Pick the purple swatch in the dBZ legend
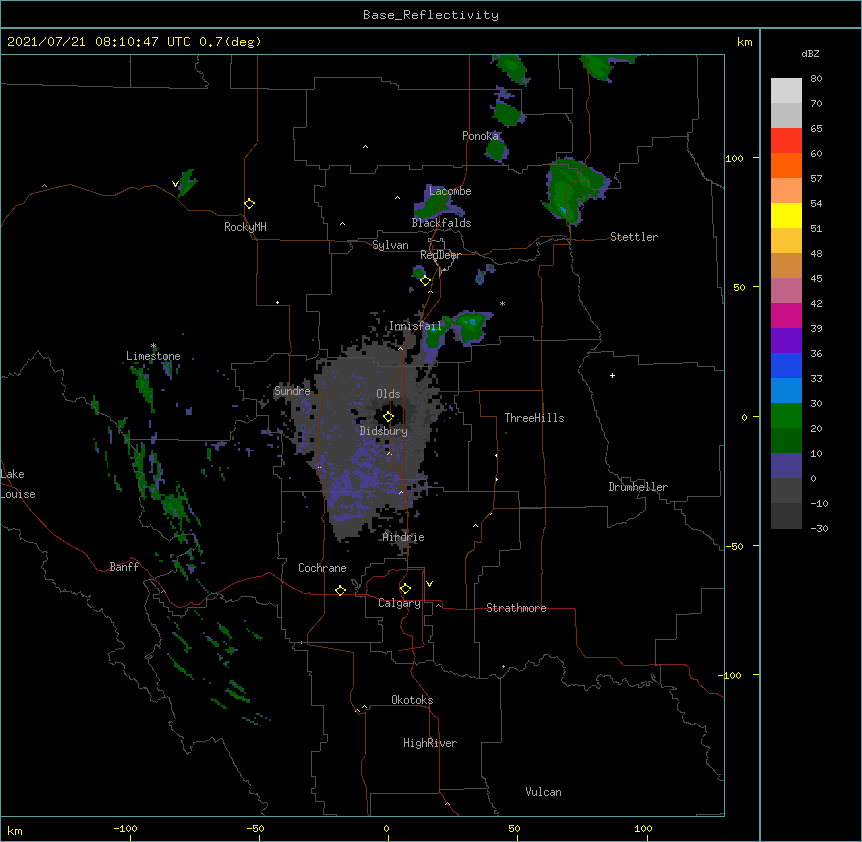Image resolution: width=862 pixels, height=842 pixels. pos(786,341)
